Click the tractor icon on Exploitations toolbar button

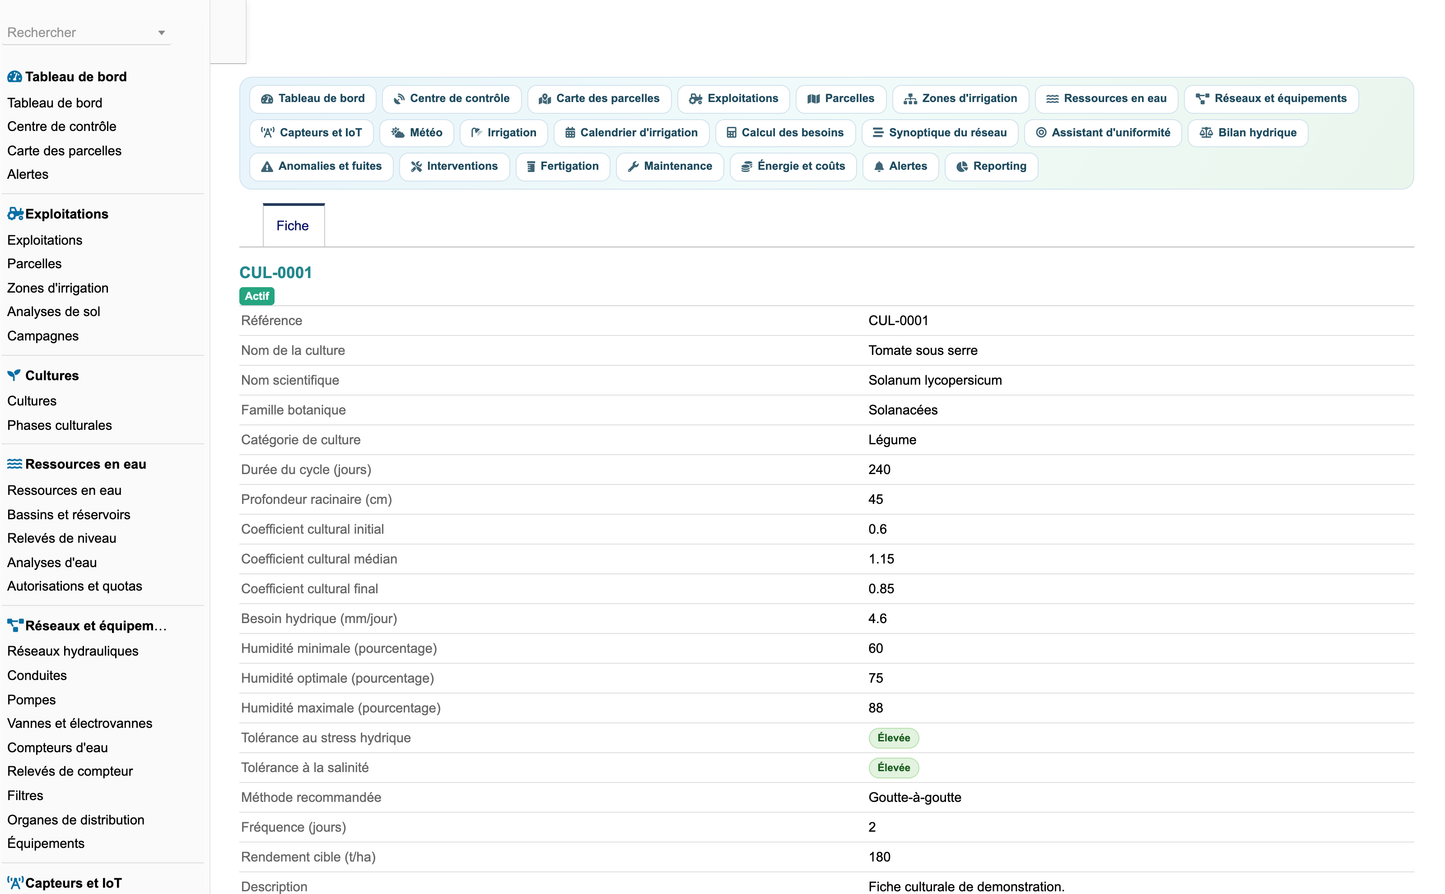[696, 99]
